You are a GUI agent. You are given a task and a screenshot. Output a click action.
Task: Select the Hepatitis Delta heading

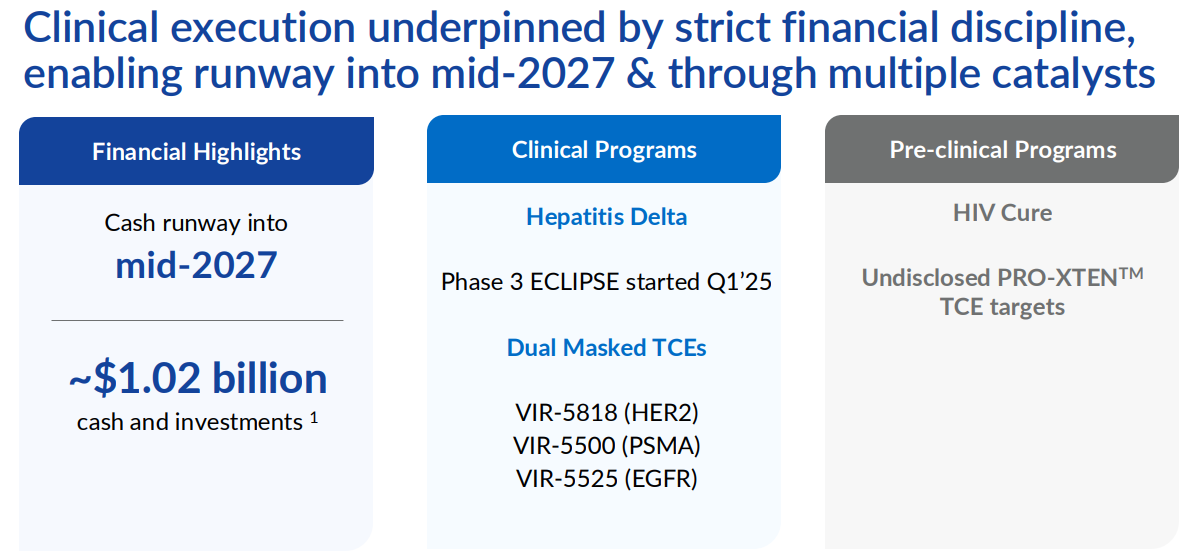pyautogui.click(x=606, y=216)
